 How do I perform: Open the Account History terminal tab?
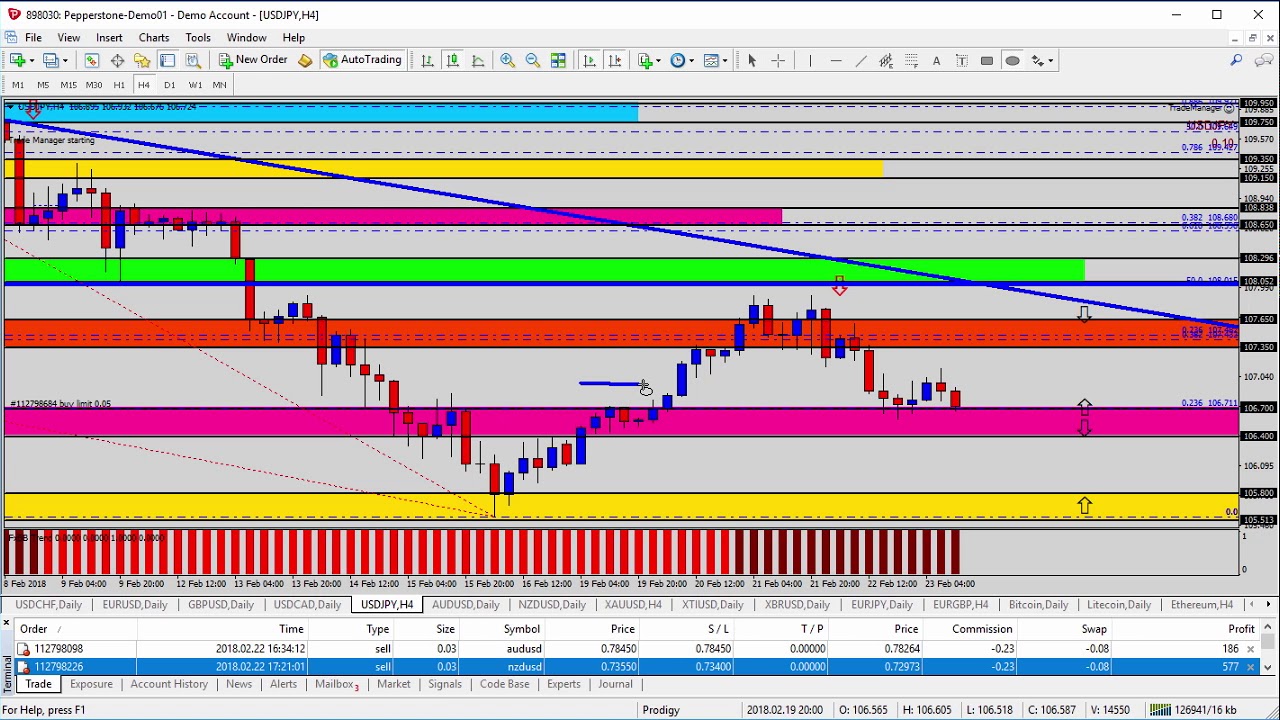(169, 684)
